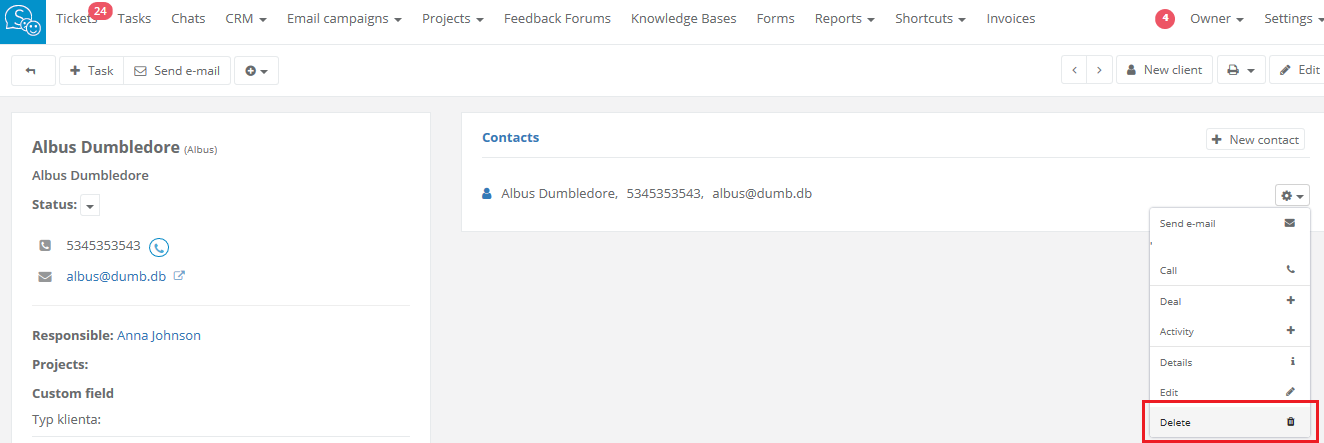This screenshot has height=443, width=1324.
Task: Click the New client button
Action: pyautogui.click(x=1163, y=71)
